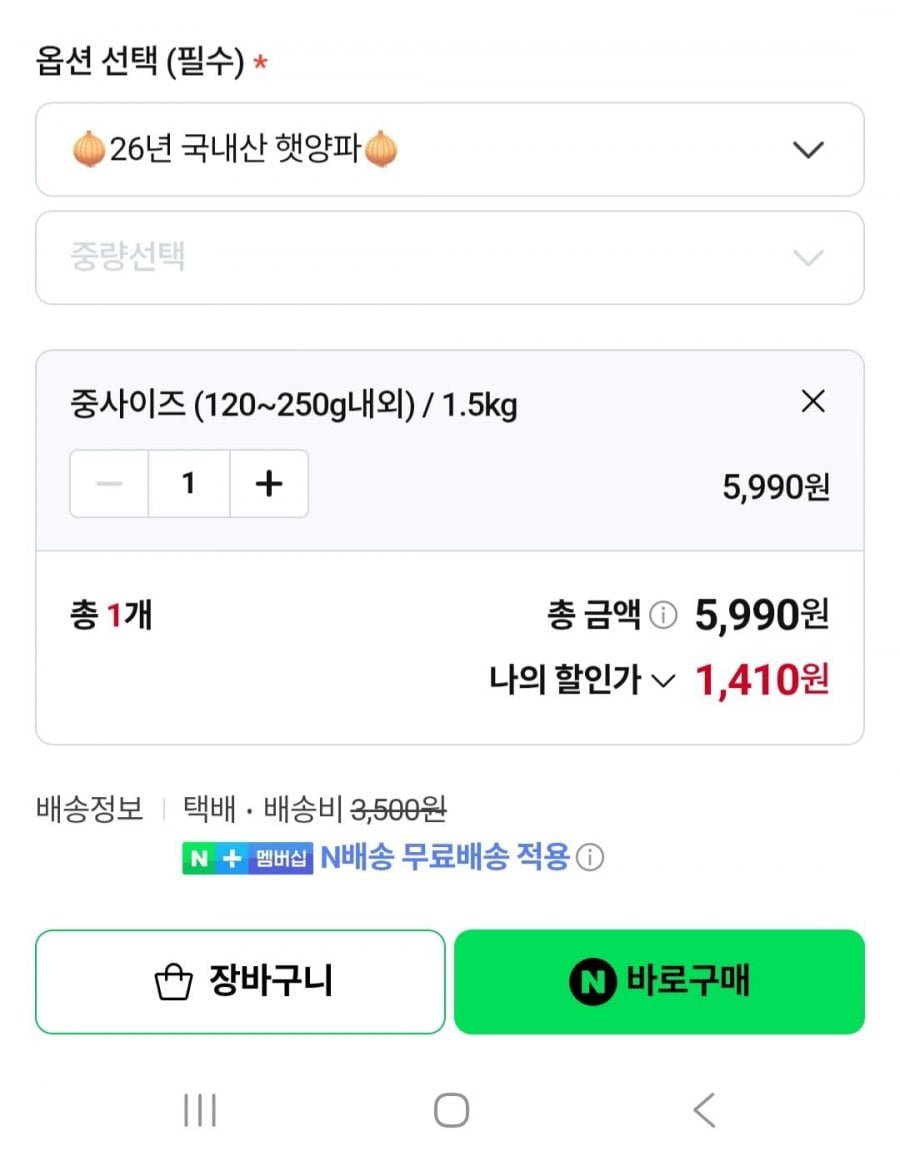Increase quantity with the plus button

(x=269, y=484)
